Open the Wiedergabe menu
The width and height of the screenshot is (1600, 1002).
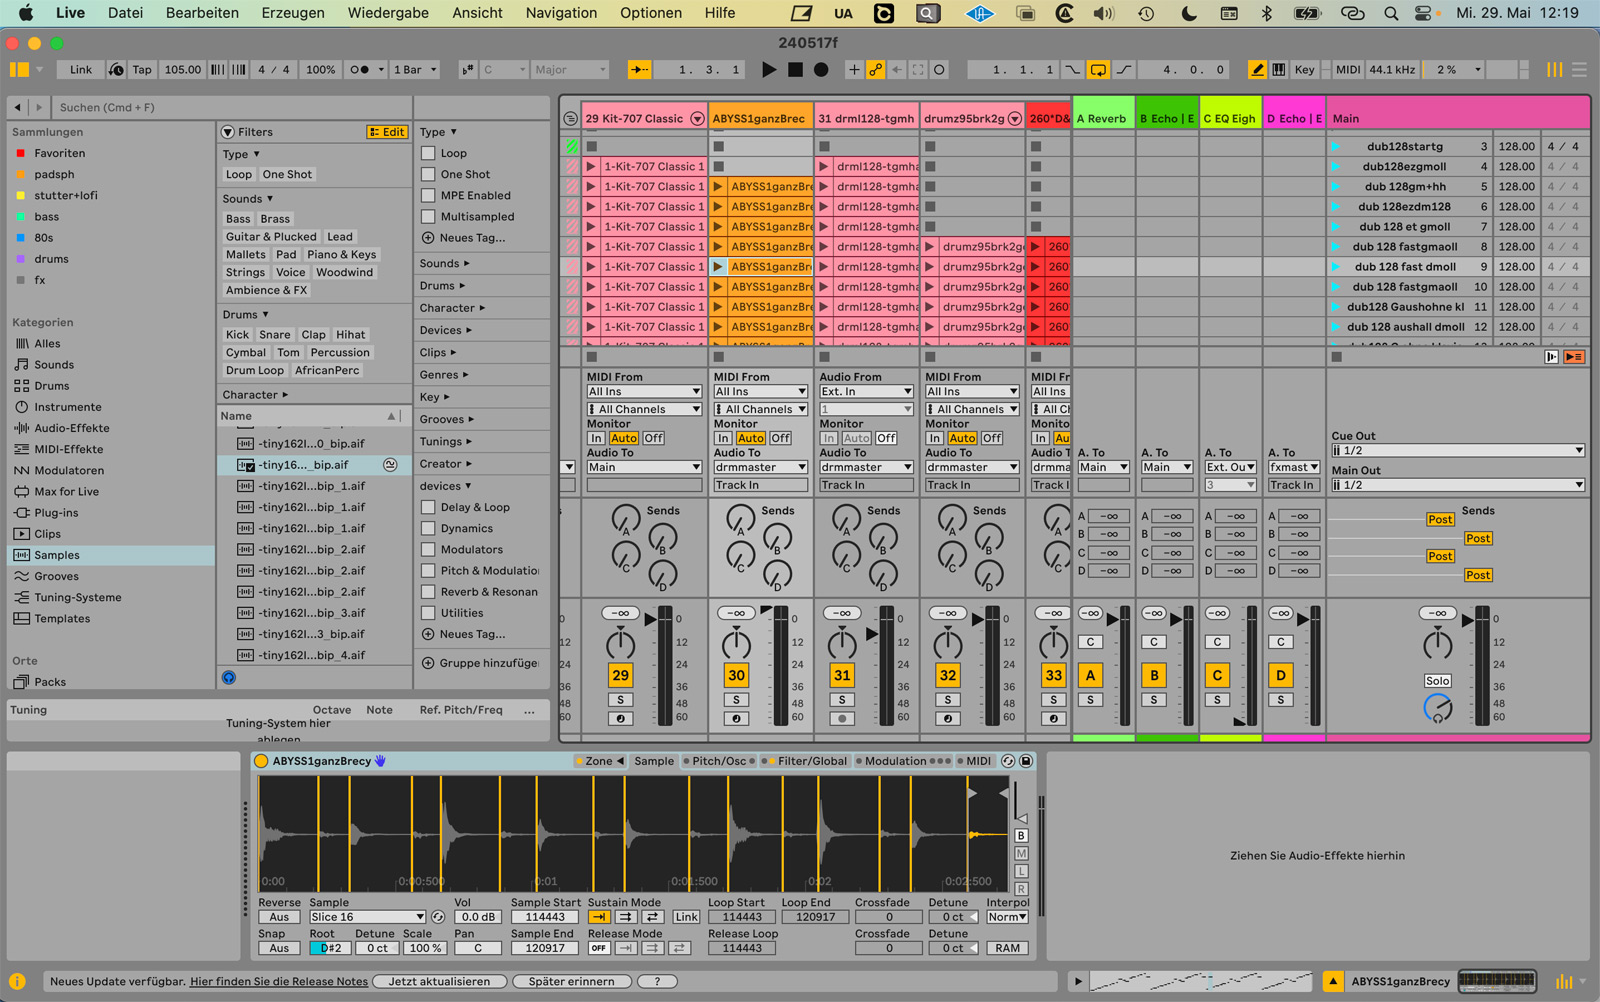[x=387, y=13]
